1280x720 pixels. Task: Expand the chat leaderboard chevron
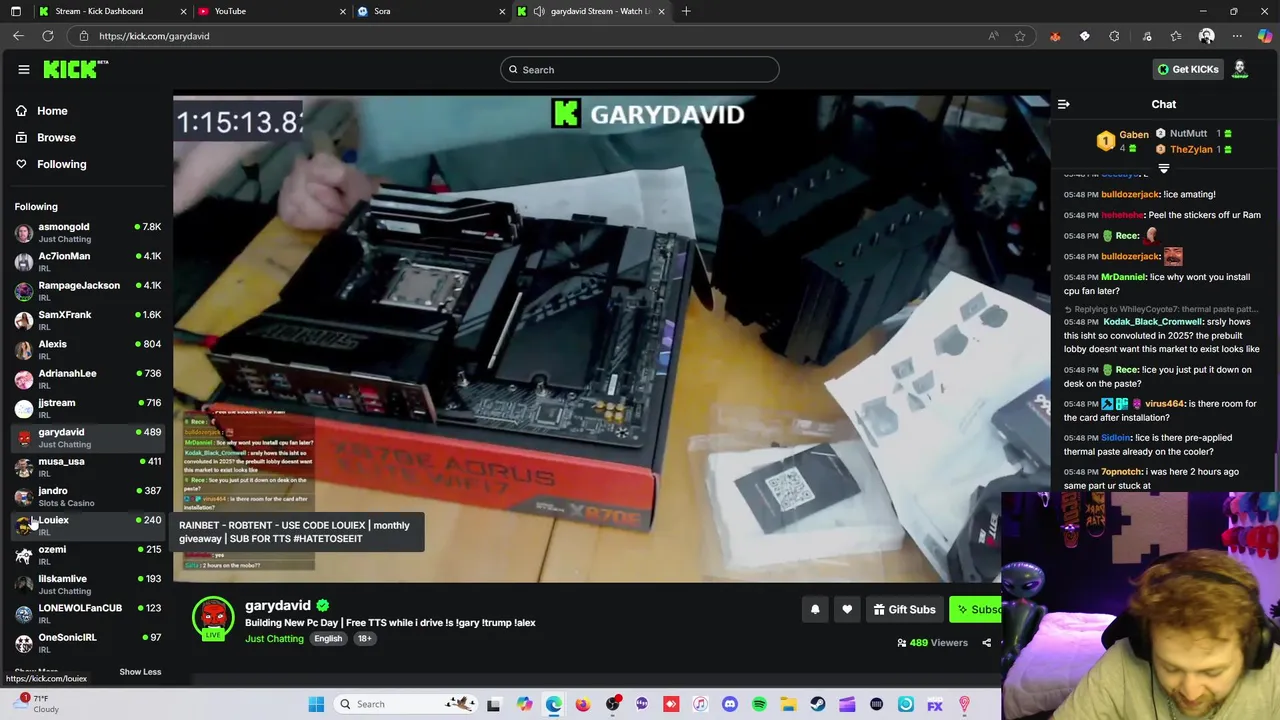point(1163,169)
